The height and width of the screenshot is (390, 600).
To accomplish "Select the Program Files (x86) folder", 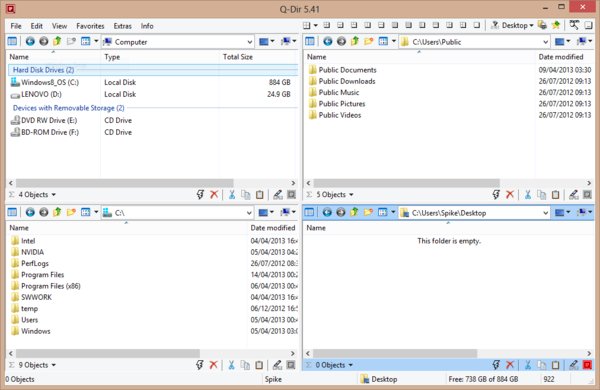I will (46, 286).
